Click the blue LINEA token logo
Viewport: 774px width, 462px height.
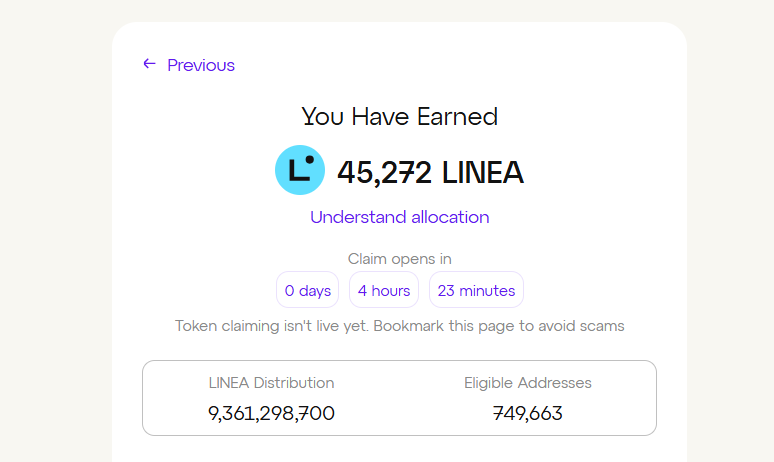tap(300, 170)
